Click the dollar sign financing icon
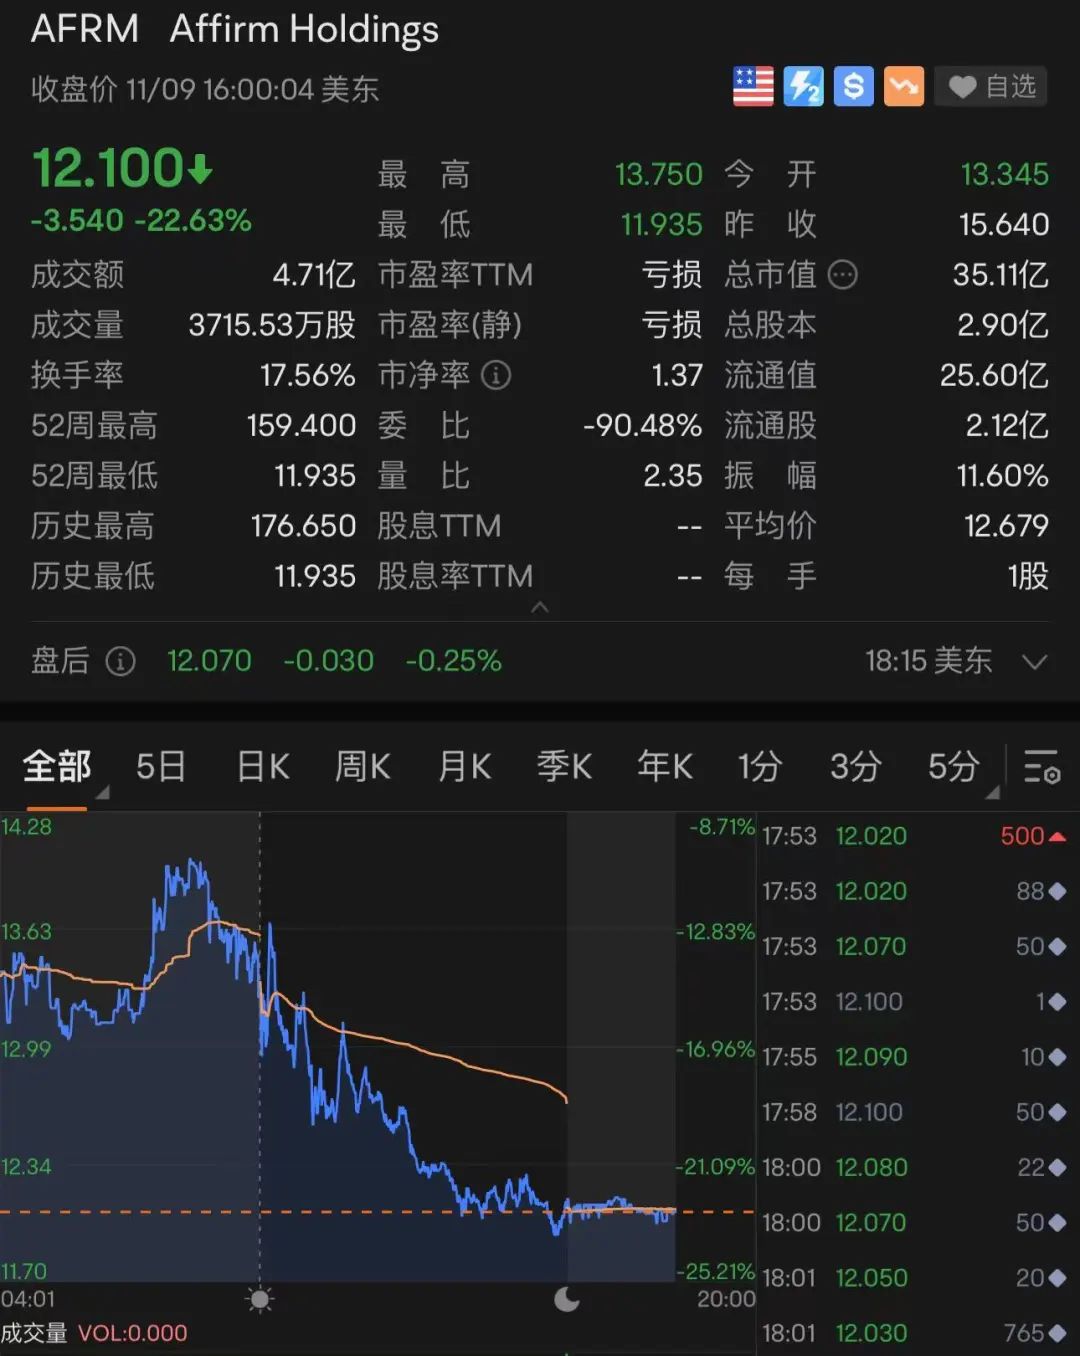Image resolution: width=1080 pixels, height=1356 pixels. [x=853, y=86]
